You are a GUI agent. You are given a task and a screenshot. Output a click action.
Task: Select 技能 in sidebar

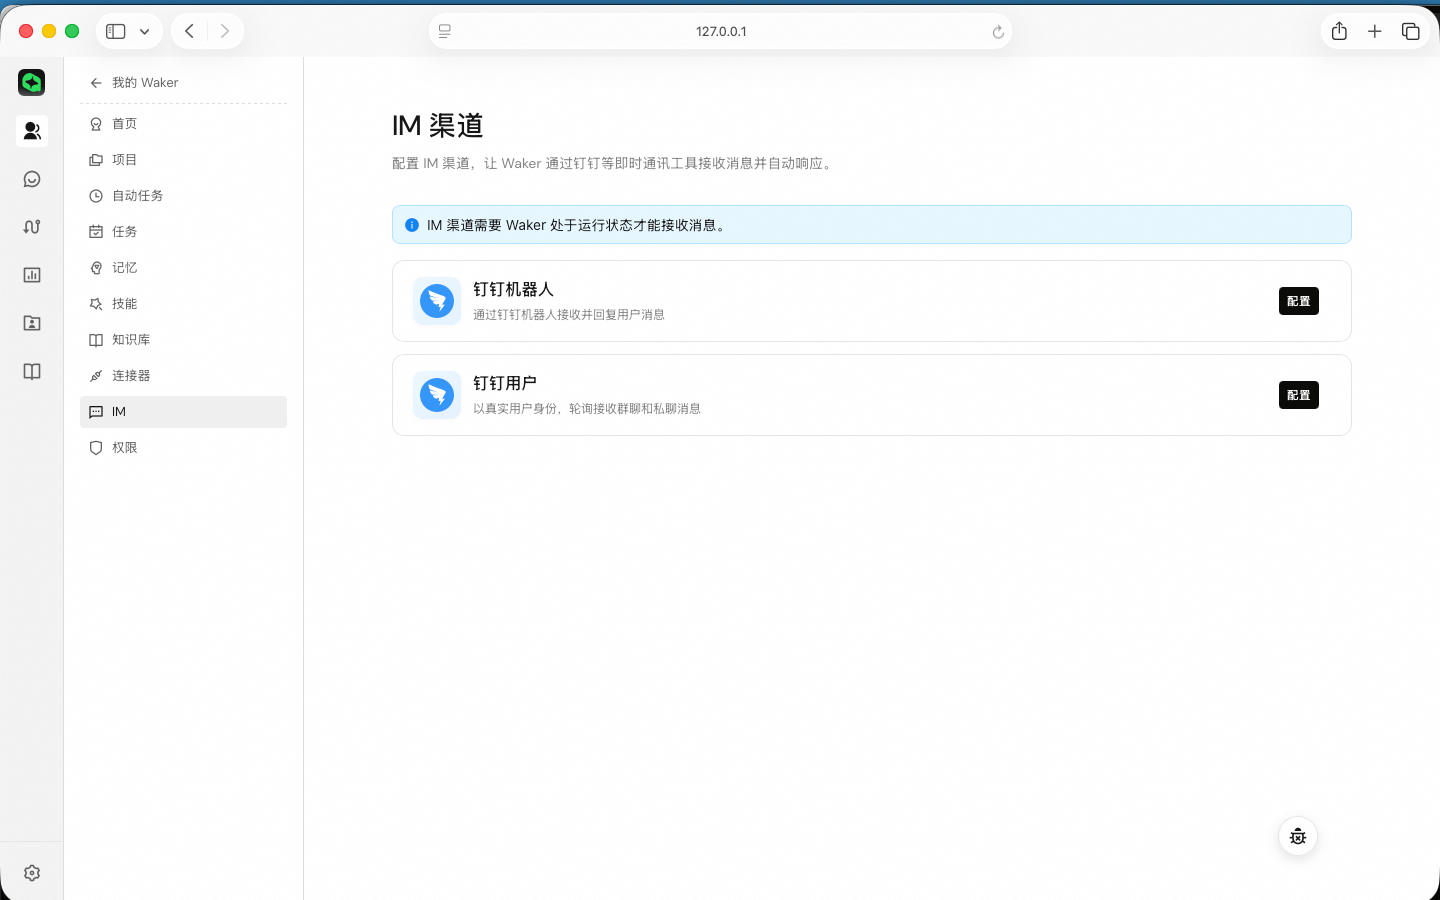tap(183, 304)
